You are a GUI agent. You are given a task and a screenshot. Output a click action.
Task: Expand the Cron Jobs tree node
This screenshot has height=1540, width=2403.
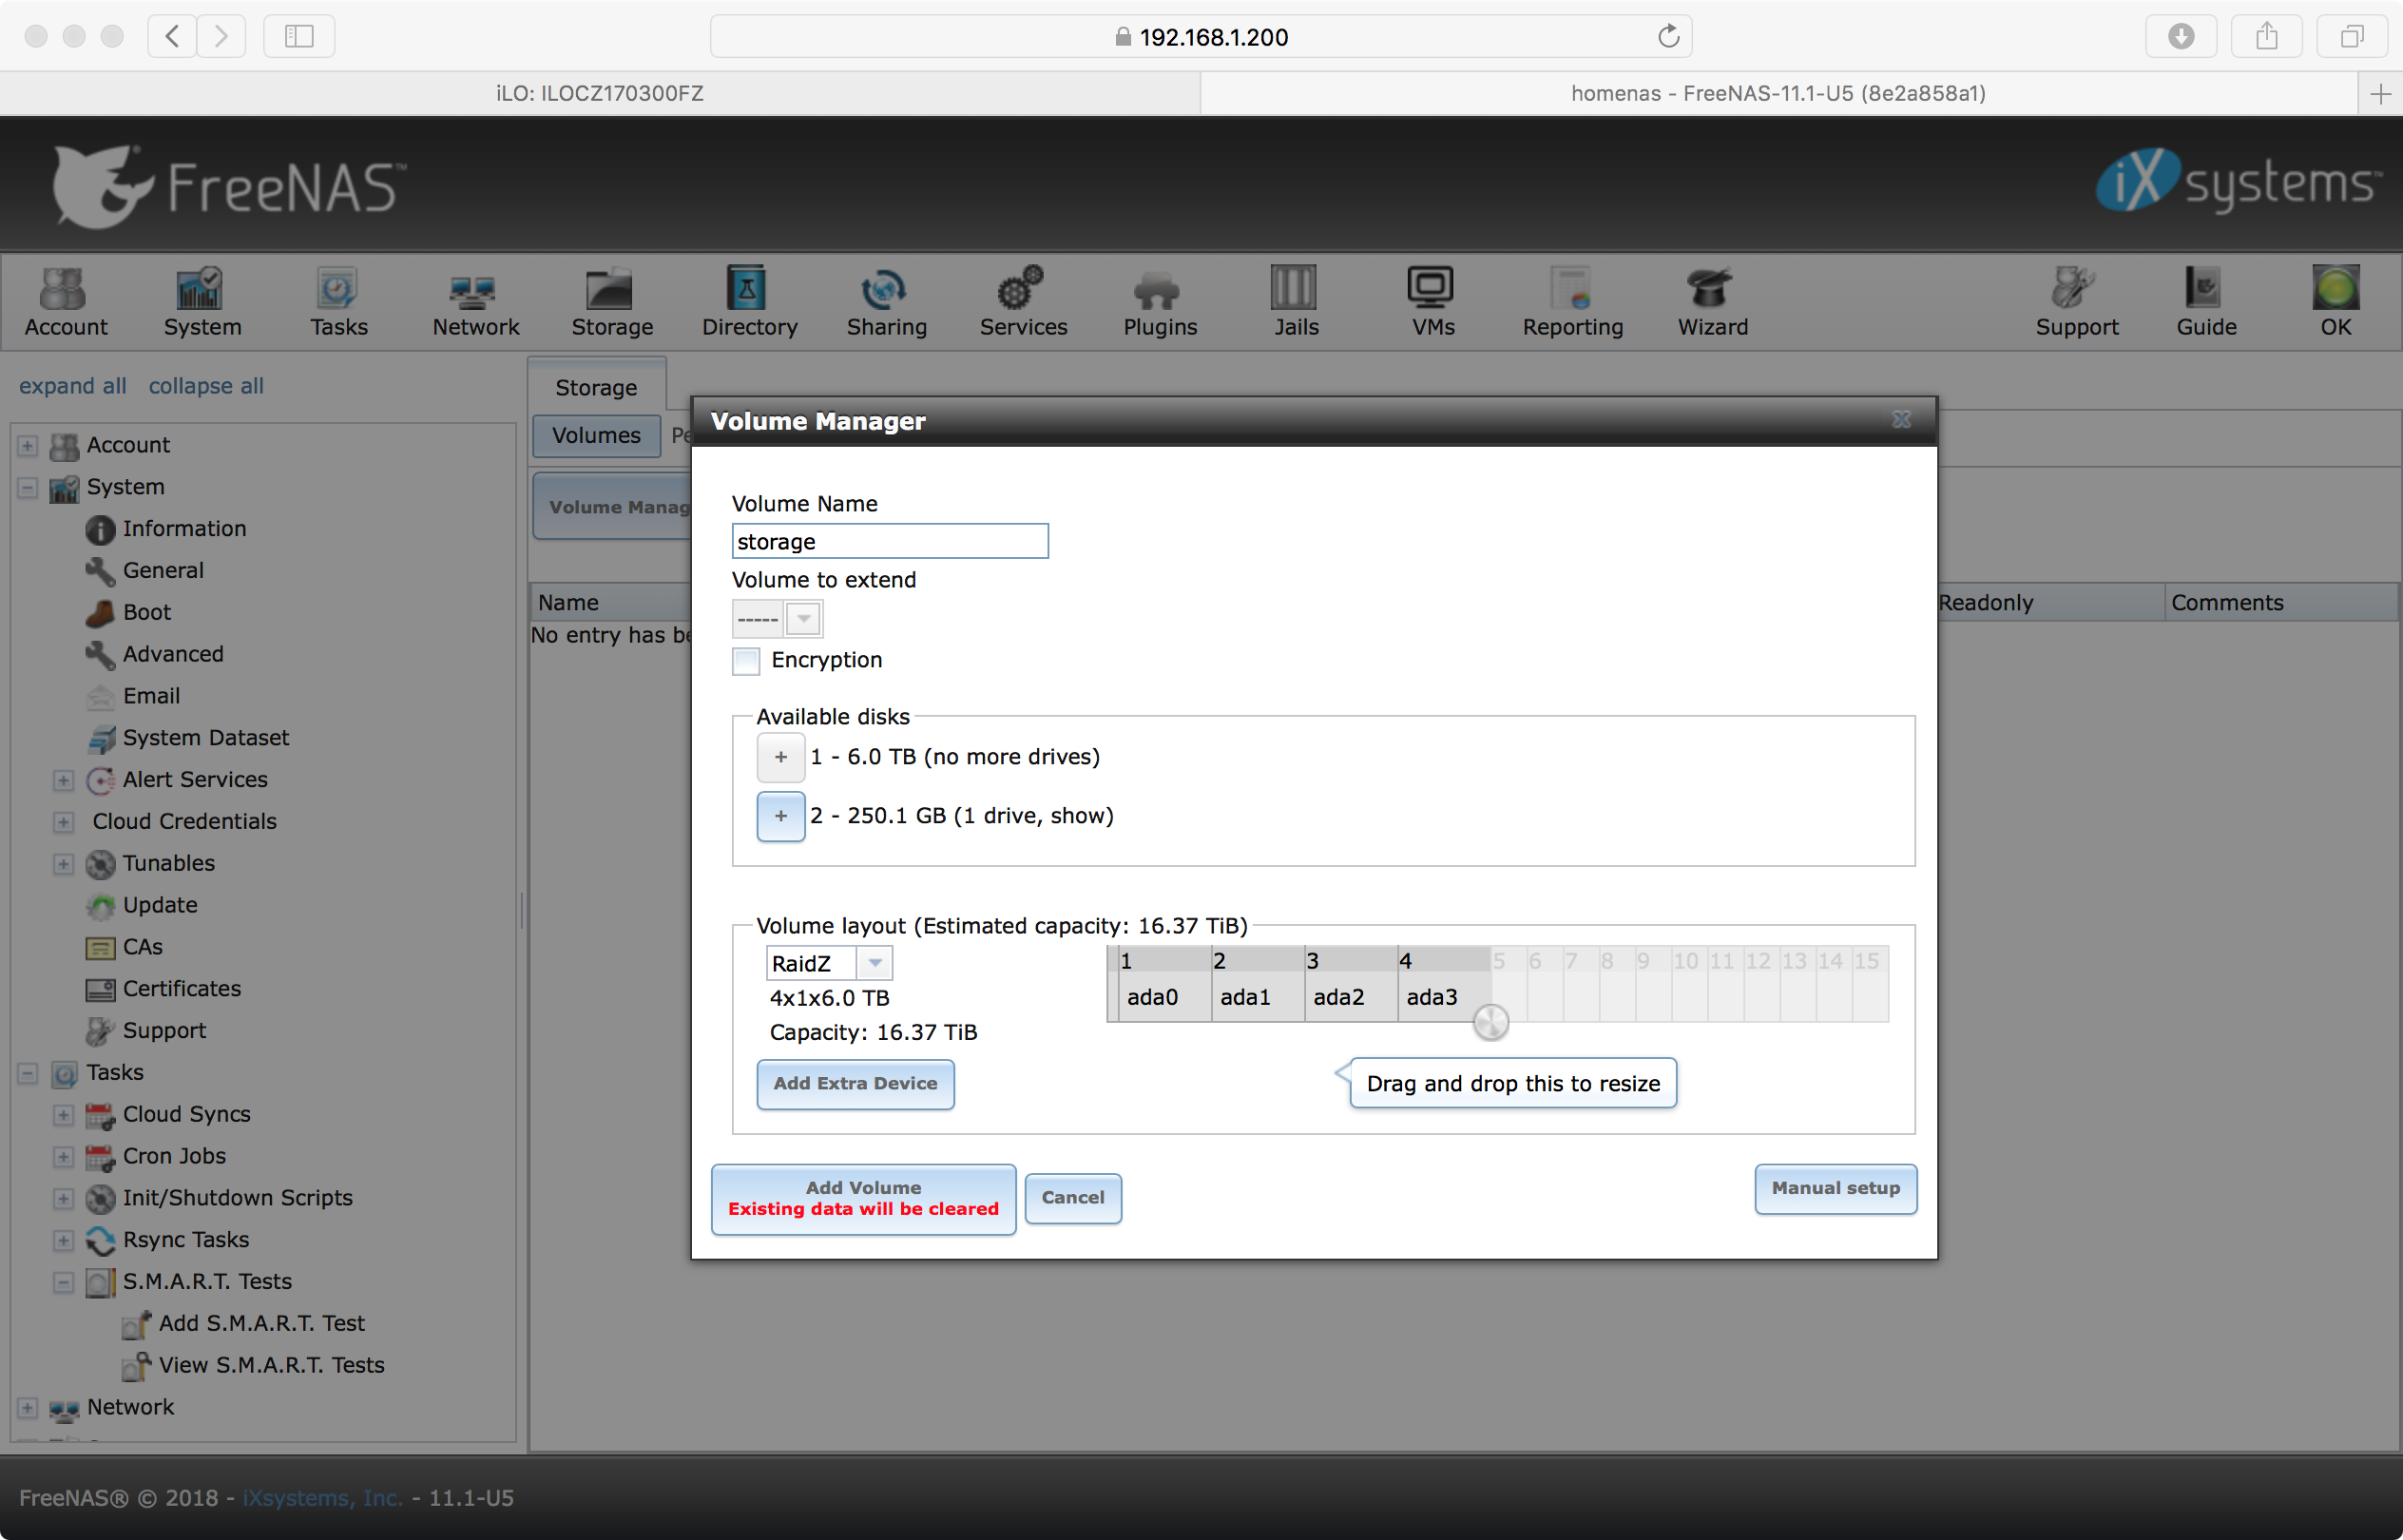click(x=63, y=1157)
